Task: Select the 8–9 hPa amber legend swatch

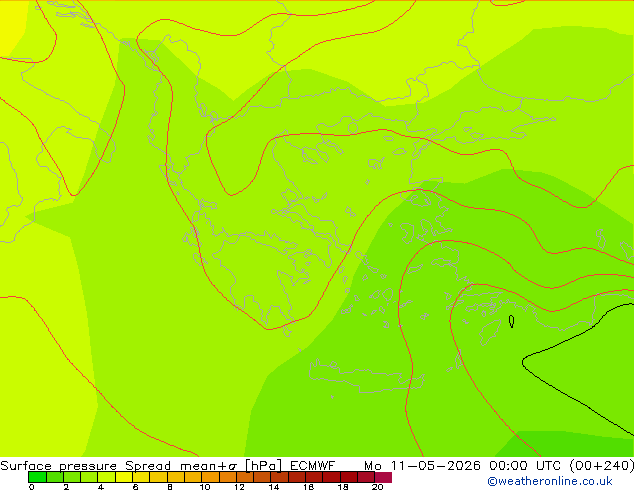Action: coord(176,477)
